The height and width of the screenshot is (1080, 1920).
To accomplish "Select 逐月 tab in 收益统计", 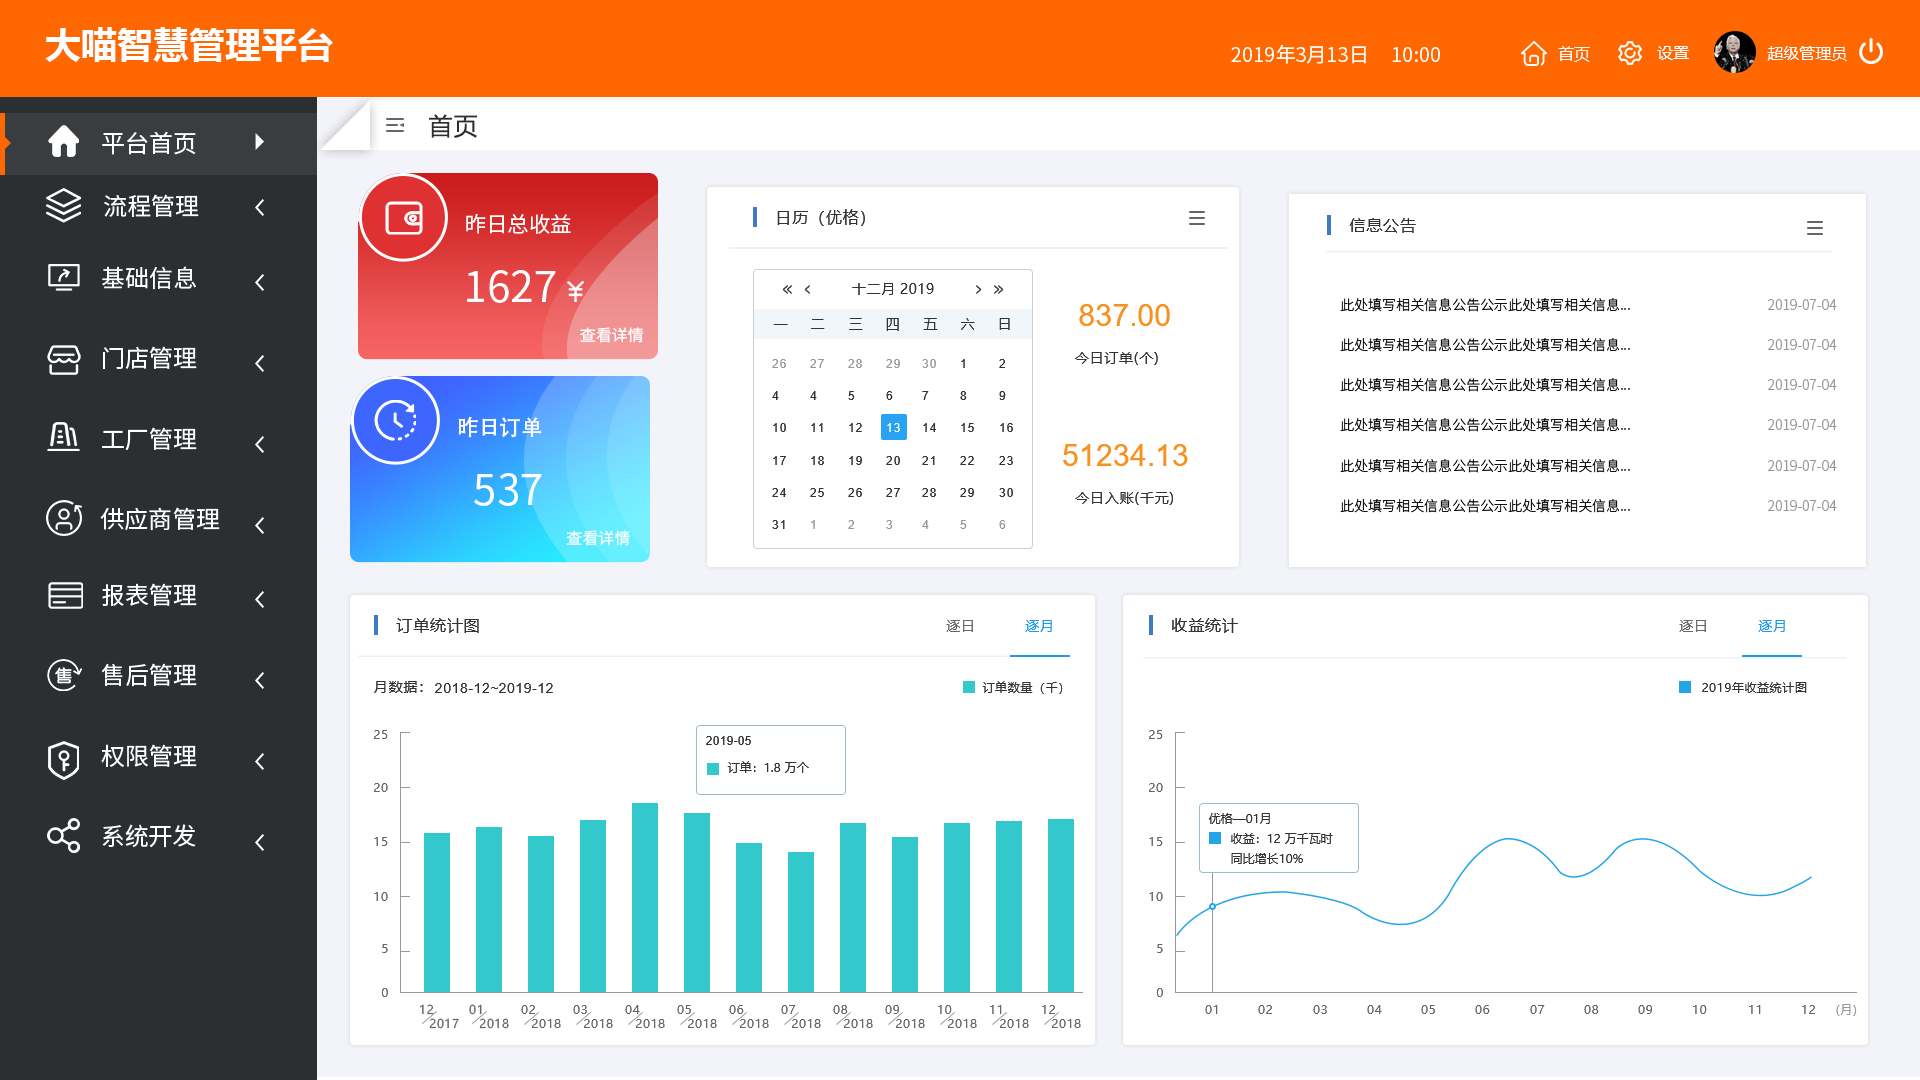I will (1771, 626).
